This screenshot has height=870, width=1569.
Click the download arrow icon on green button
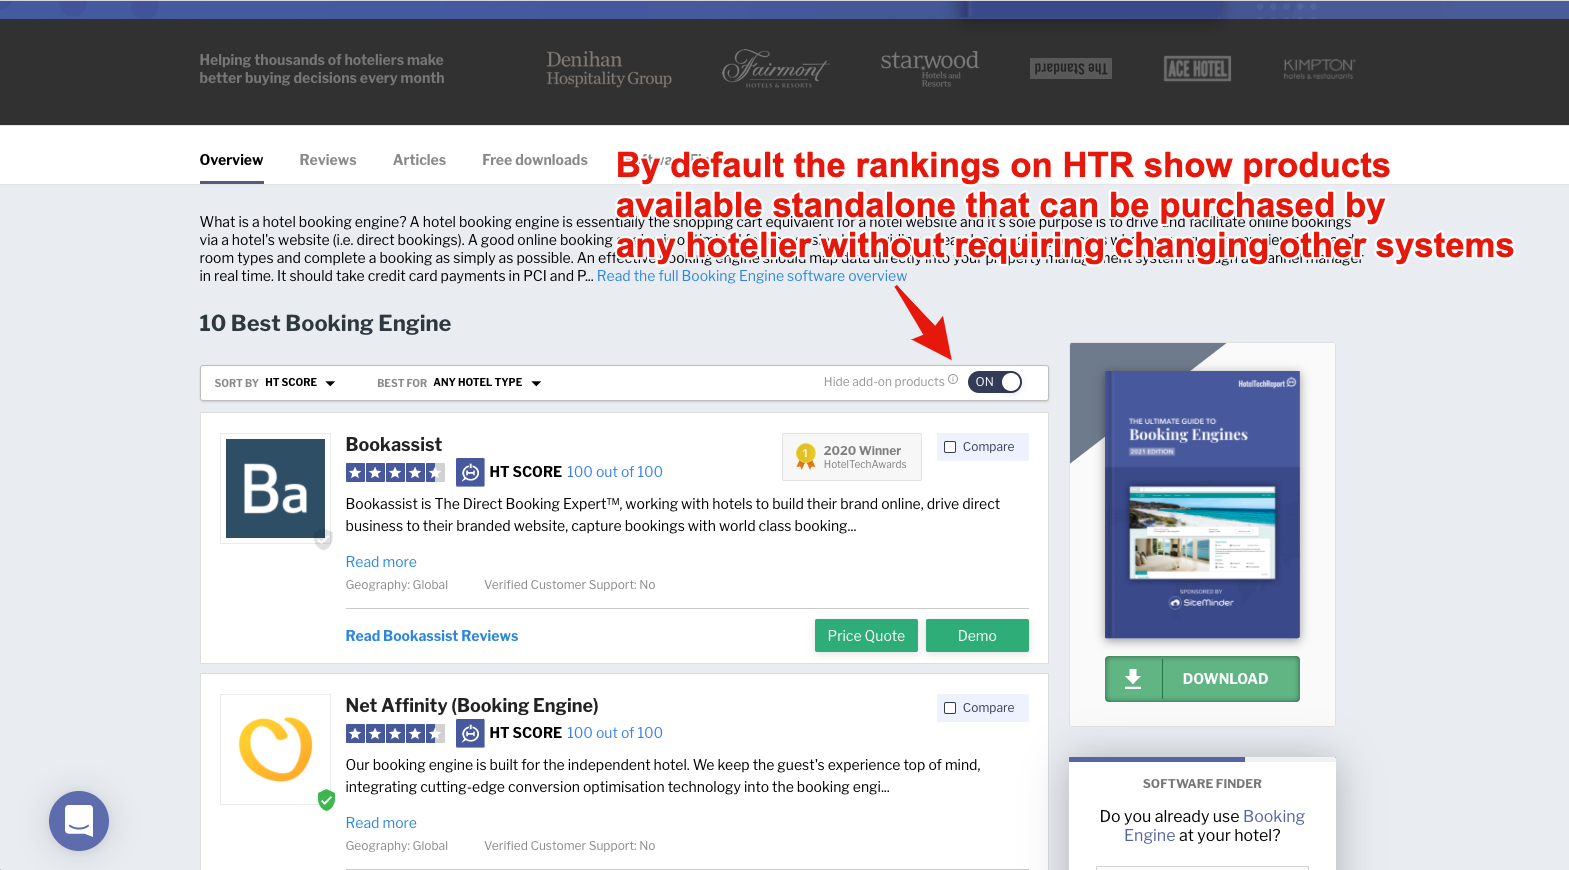pyautogui.click(x=1133, y=679)
